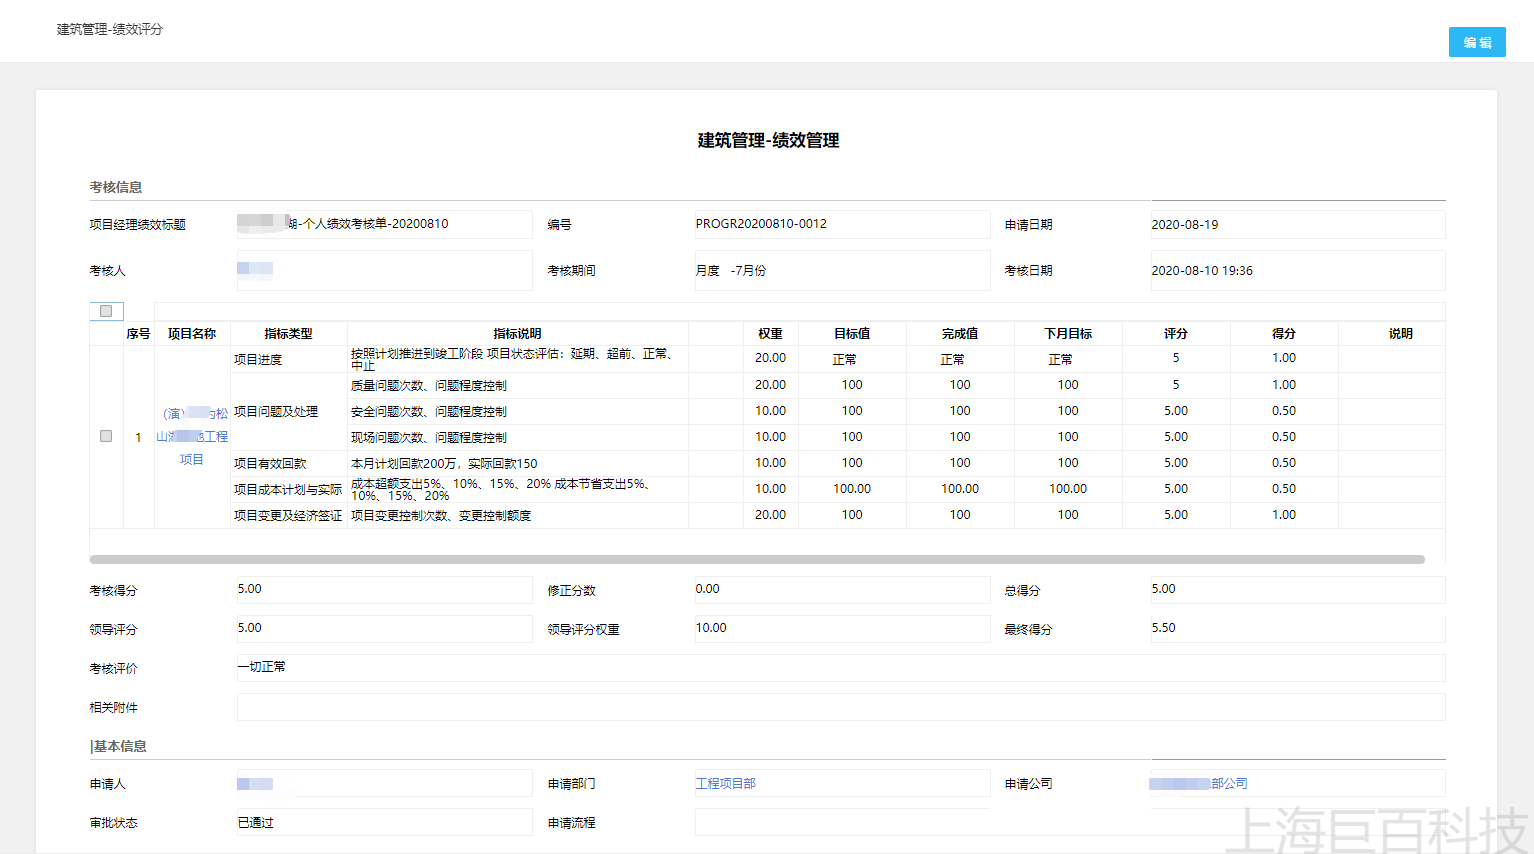Click the 考核得分 field
Image resolution: width=1534 pixels, height=854 pixels.
point(384,589)
